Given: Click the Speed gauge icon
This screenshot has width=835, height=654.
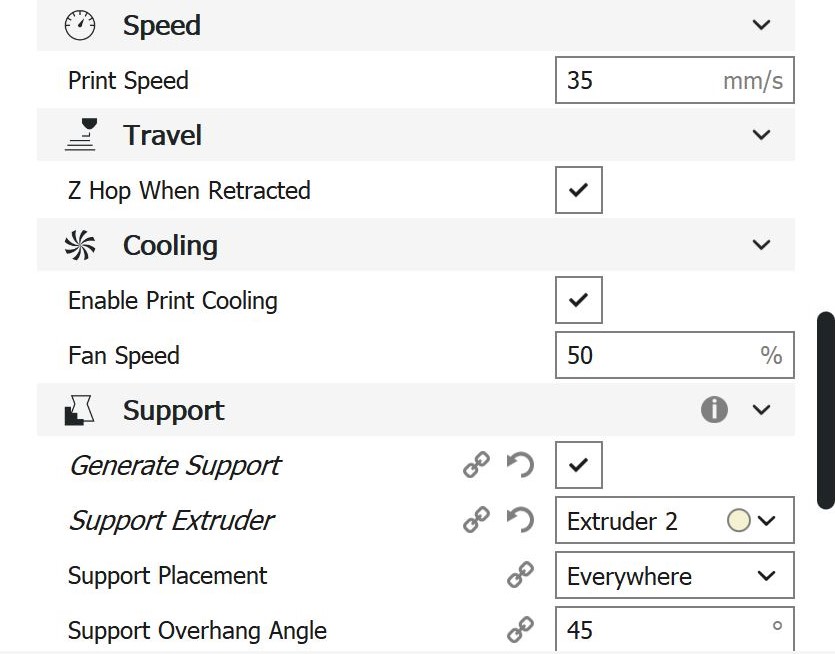Looking at the screenshot, I should [80, 26].
